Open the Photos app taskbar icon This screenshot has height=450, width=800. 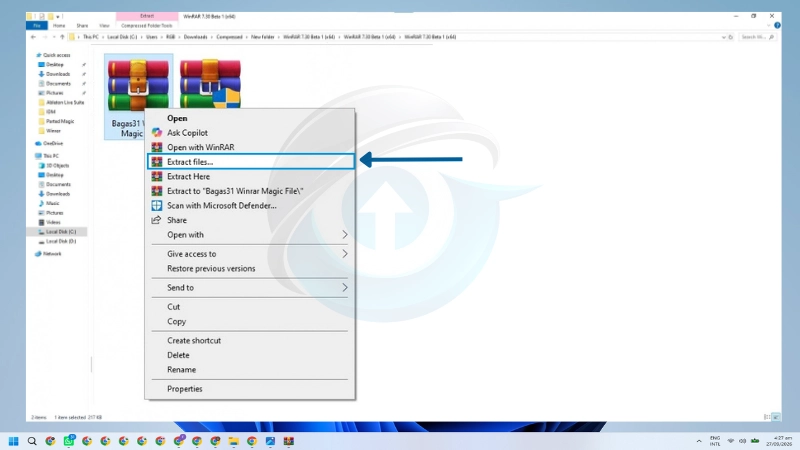(x=270, y=441)
